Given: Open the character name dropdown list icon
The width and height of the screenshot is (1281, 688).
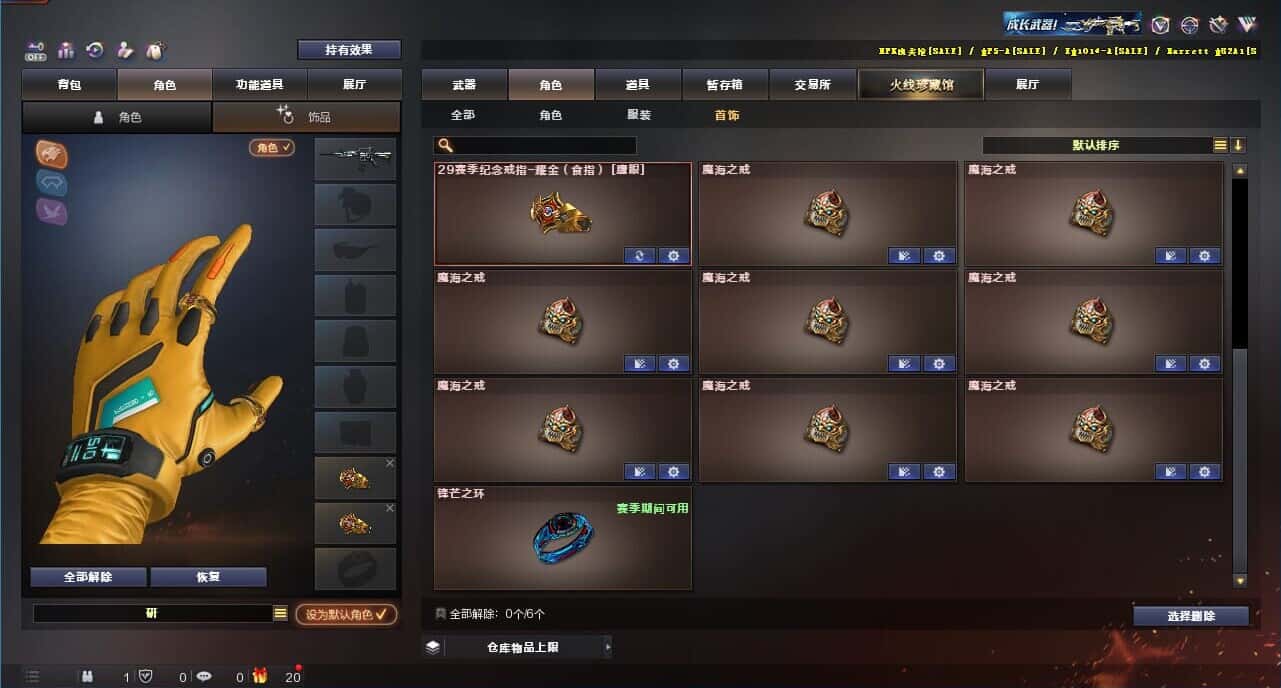Looking at the screenshot, I should tap(280, 613).
